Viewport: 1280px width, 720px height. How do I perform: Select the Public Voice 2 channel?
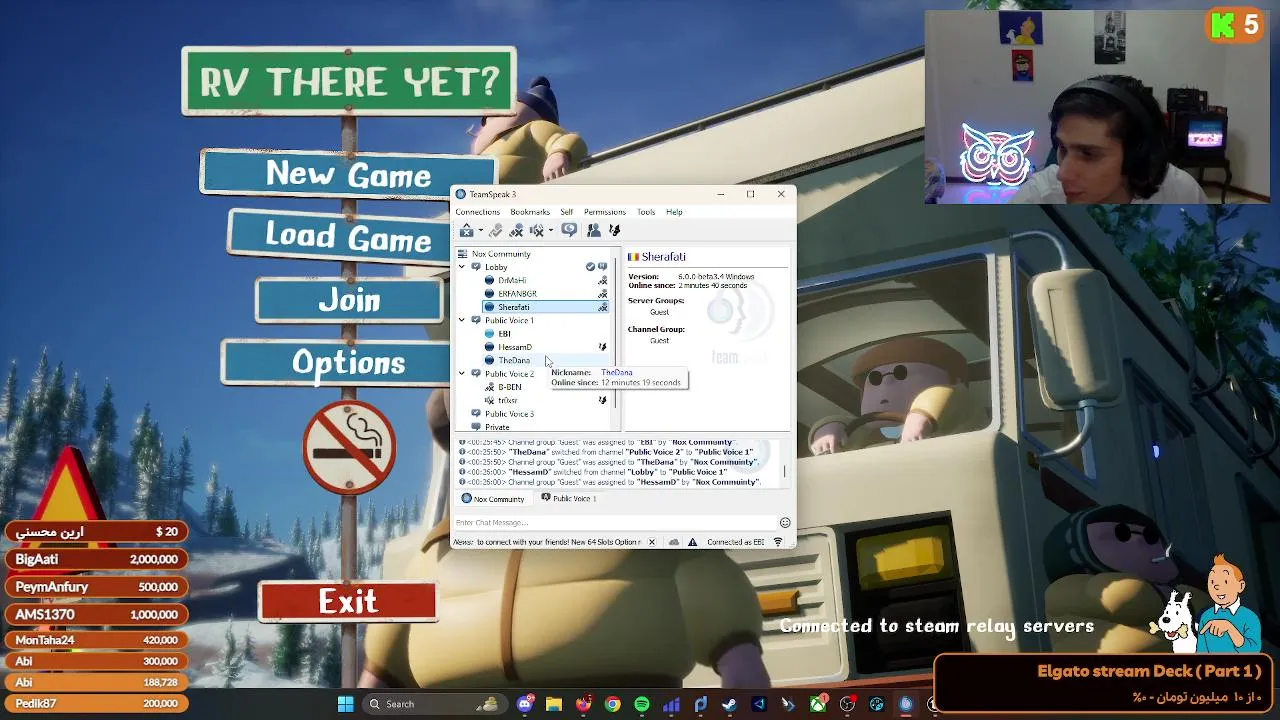click(x=509, y=373)
